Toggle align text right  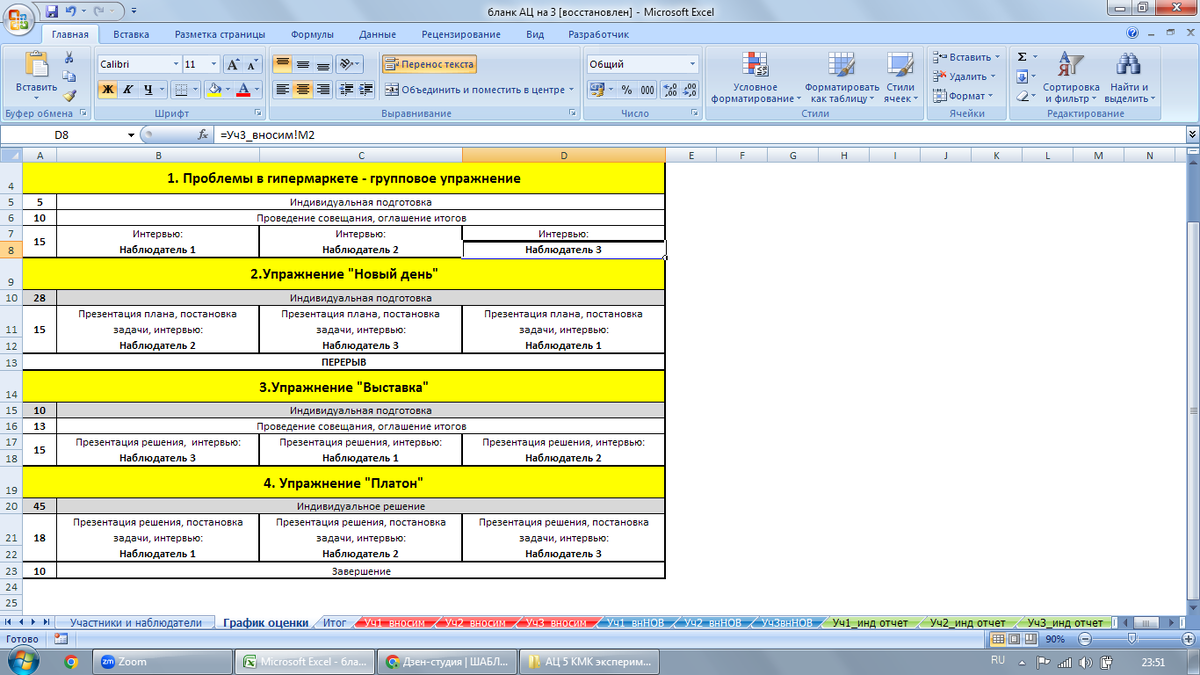tap(323, 89)
